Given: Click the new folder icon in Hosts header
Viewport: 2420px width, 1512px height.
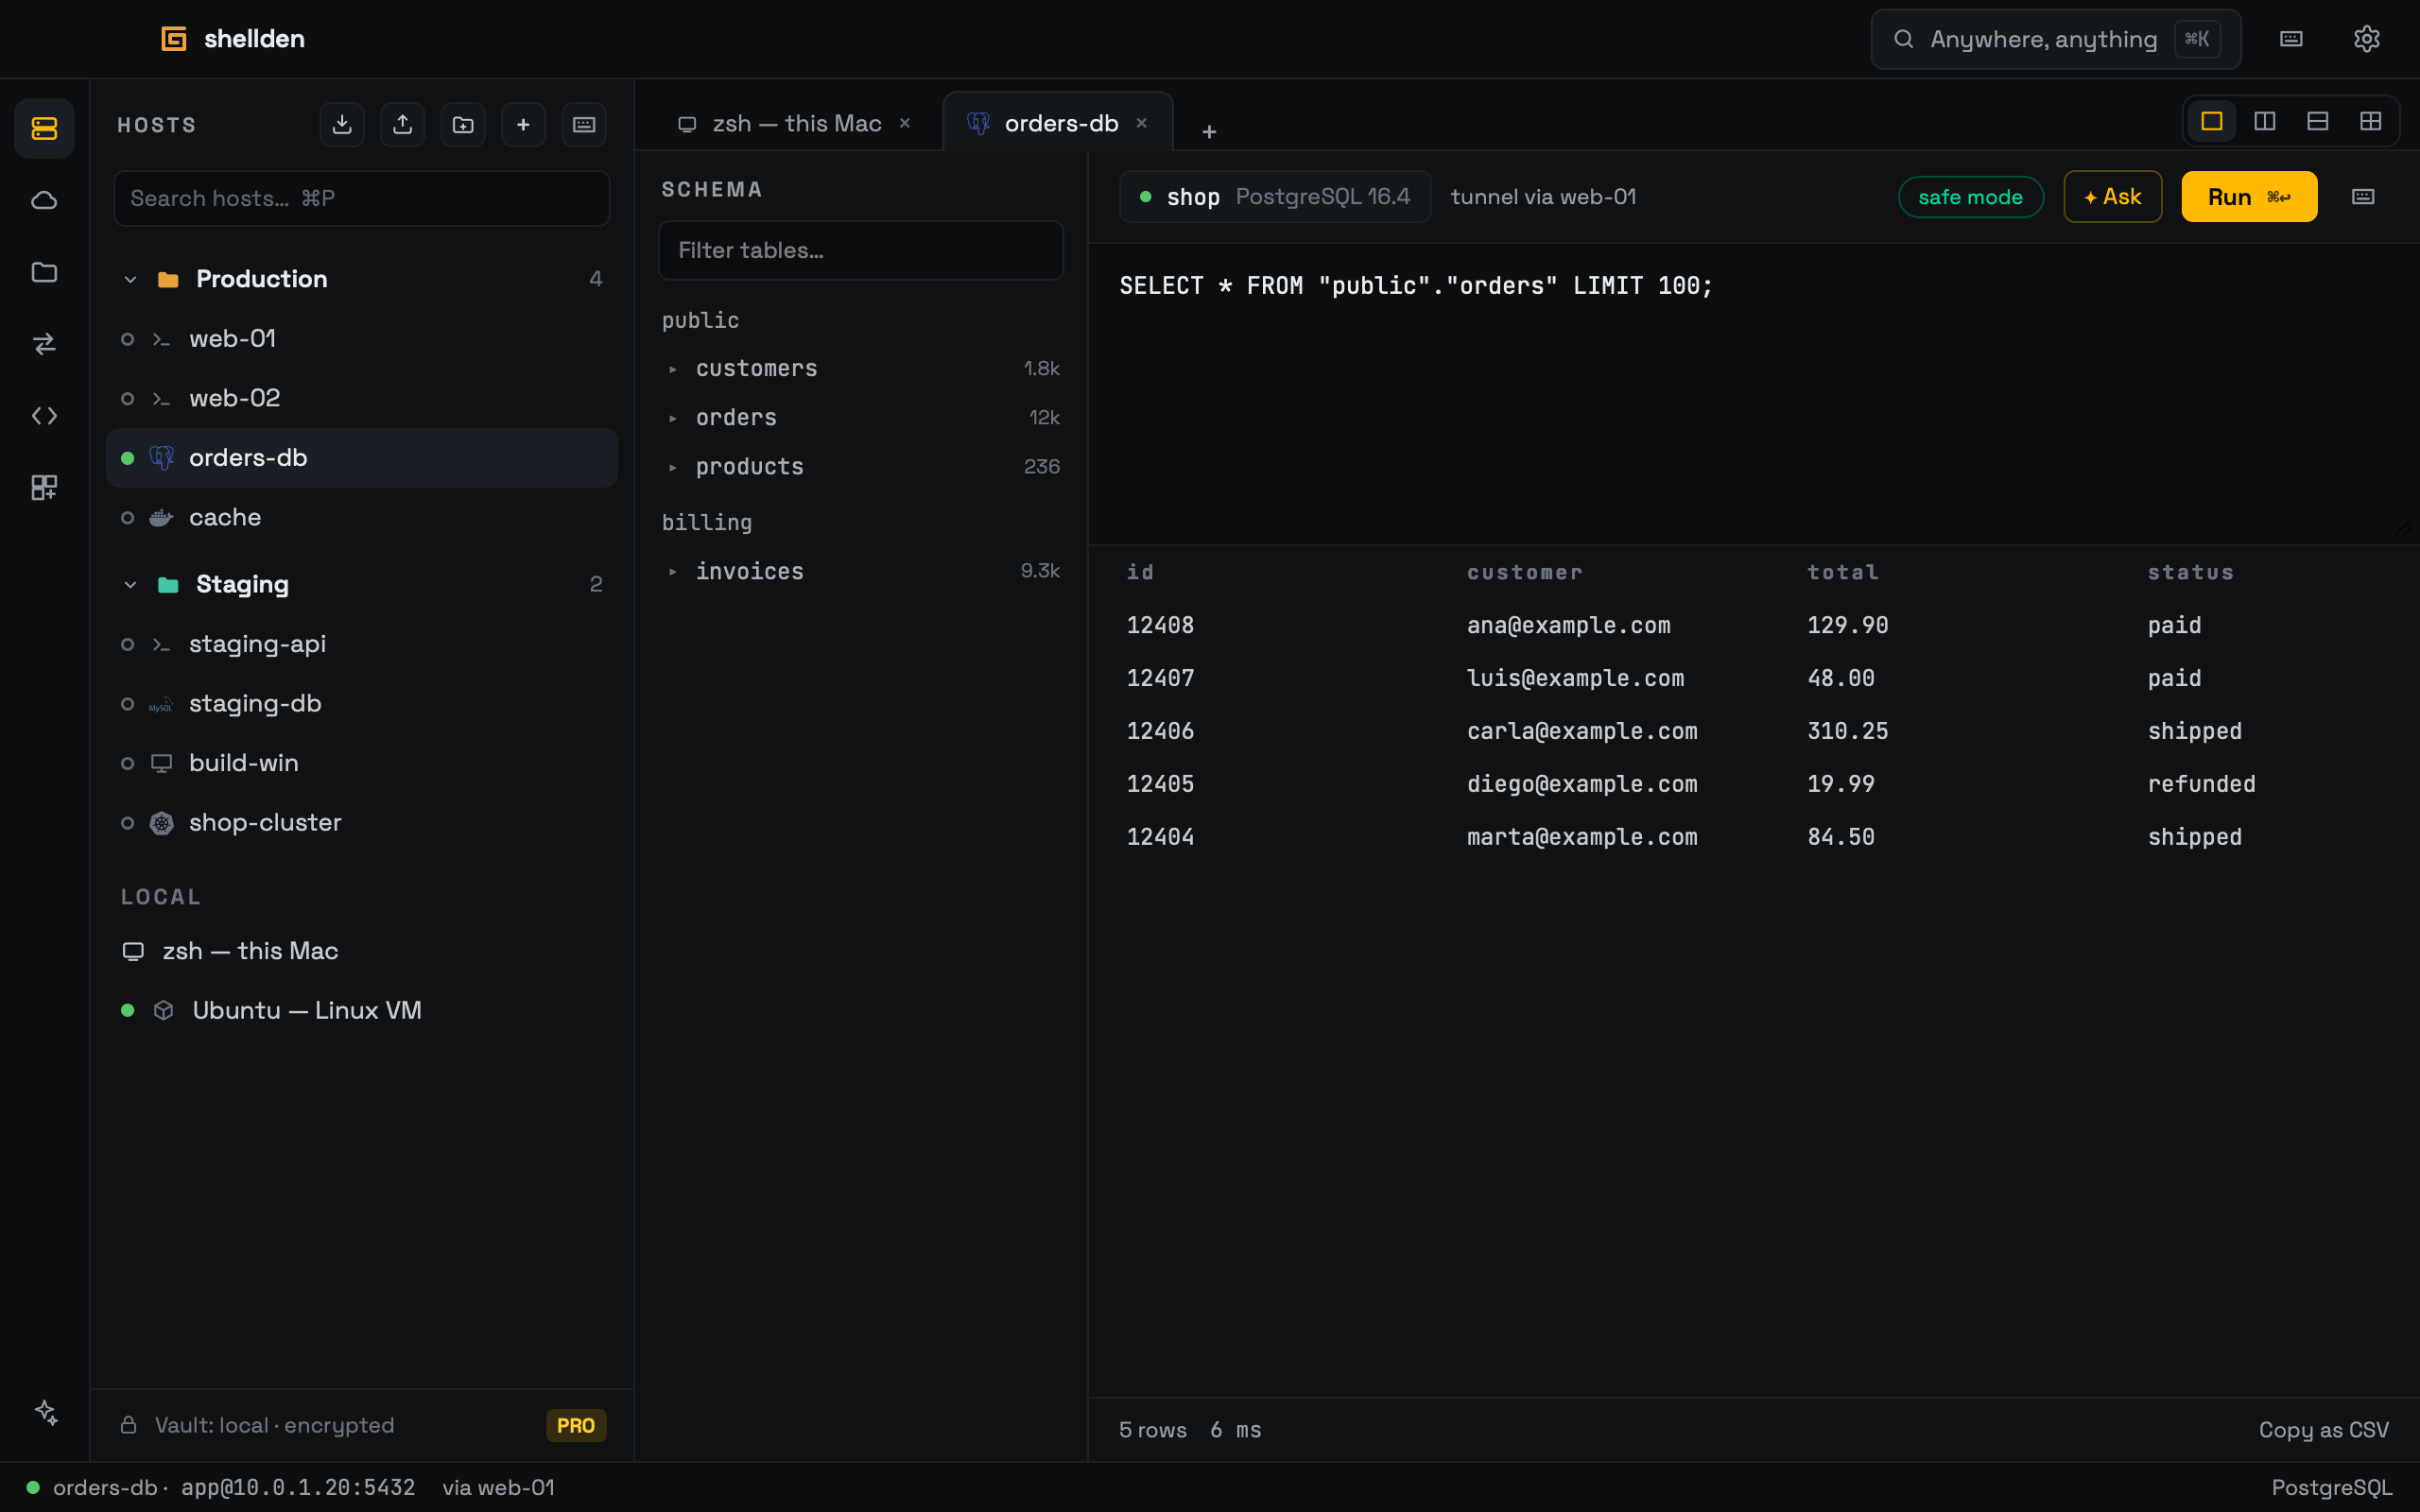Looking at the screenshot, I should click(x=463, y=124).
